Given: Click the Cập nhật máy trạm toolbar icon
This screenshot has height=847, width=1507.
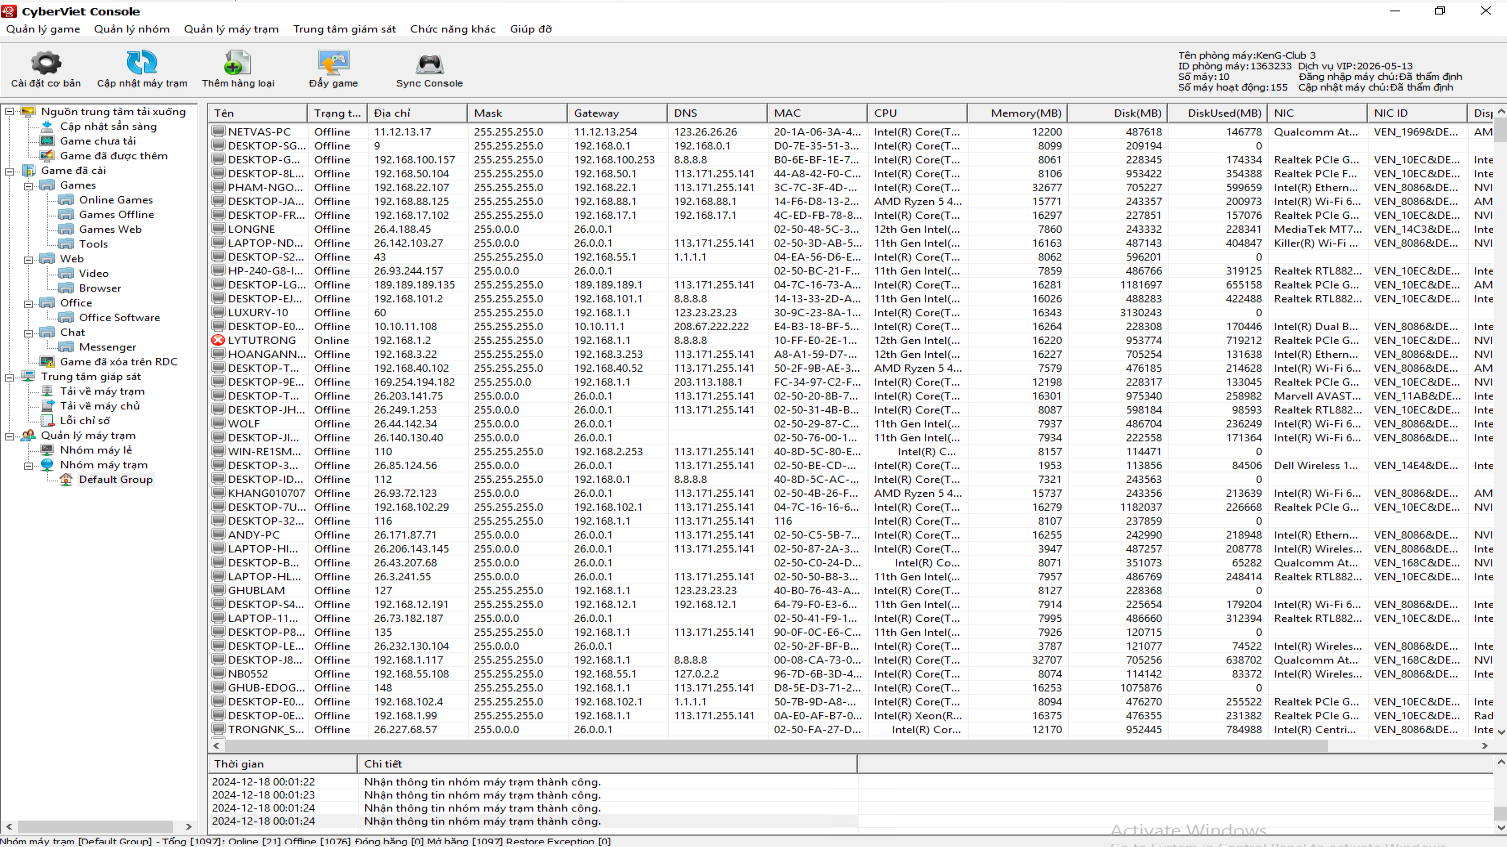Looking at the screenshot, I should point(141,64).
